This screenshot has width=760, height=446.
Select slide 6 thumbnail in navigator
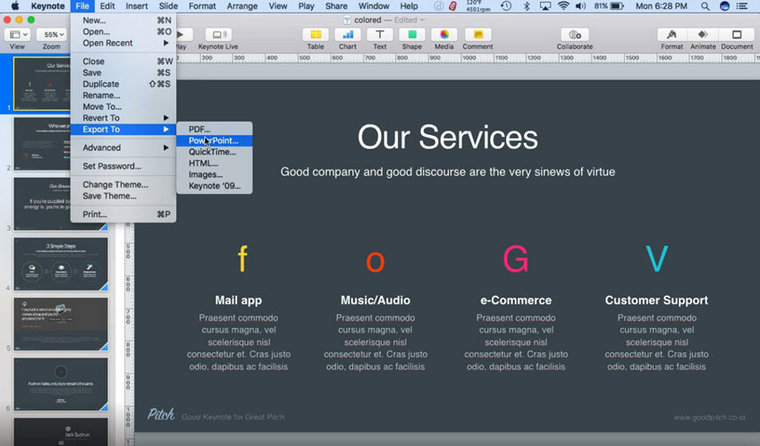tap(61, 384)
